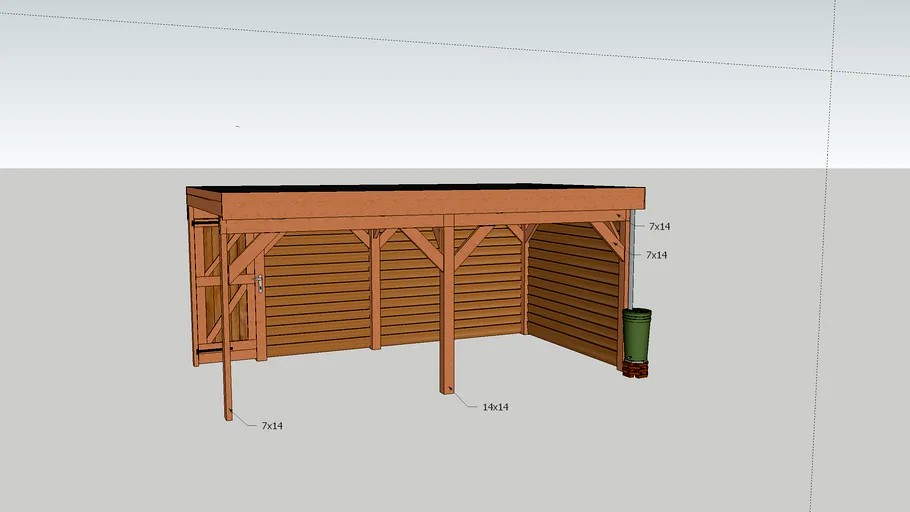Click the silver door handle
The width and height of the screenshot is (910, 512).
259,284
